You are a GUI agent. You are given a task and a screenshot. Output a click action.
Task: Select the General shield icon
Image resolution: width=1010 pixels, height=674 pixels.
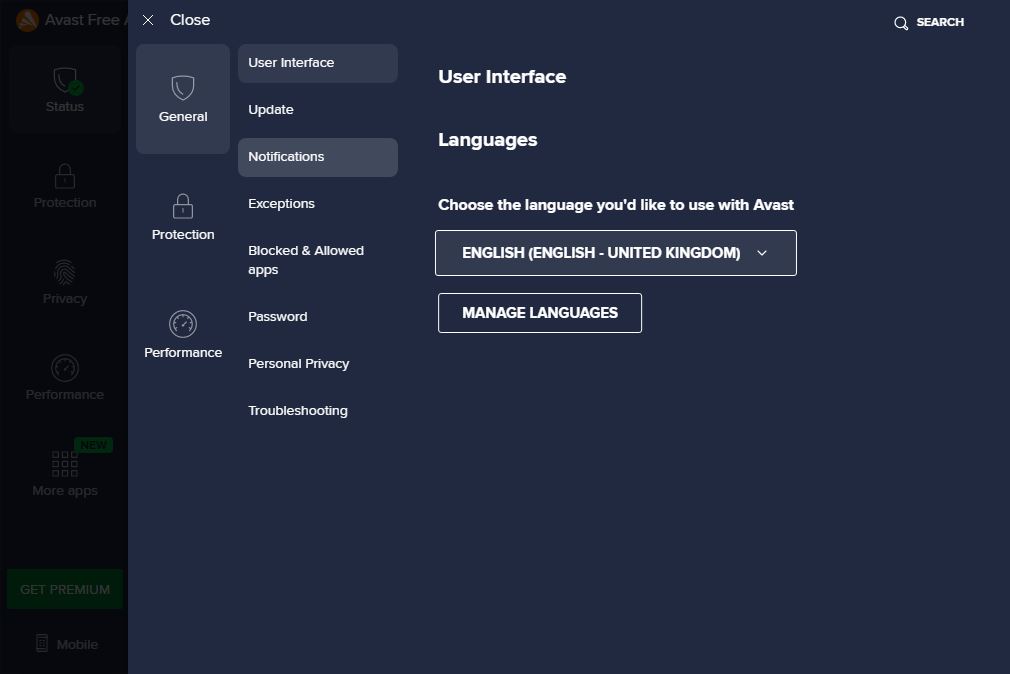(x=183, y=88)
